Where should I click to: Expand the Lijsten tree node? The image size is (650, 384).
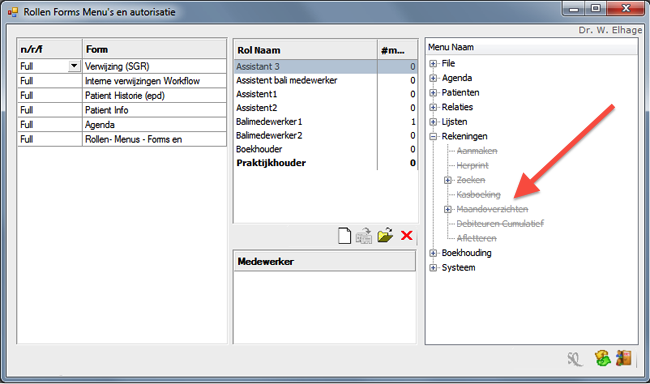(433, 122)
